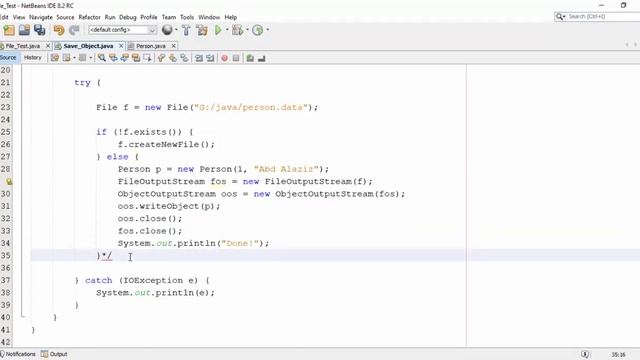This screenshot has width=640, height=360.
Task: Toggle the Source view button
Action: coord(8,58)
